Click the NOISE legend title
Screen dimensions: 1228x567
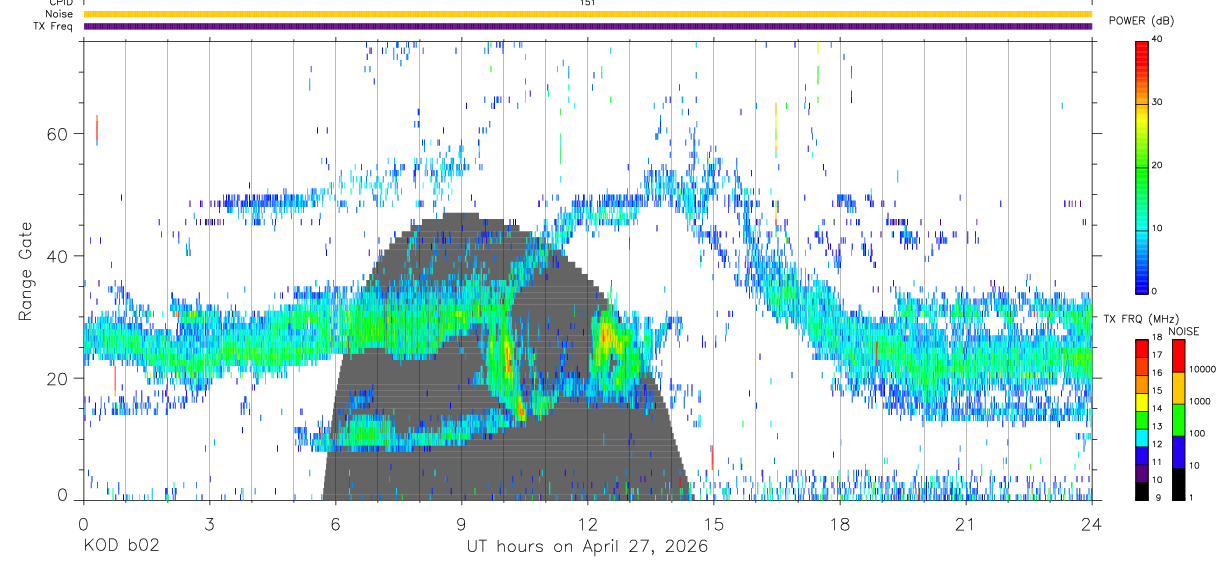tap(1183, 331)
